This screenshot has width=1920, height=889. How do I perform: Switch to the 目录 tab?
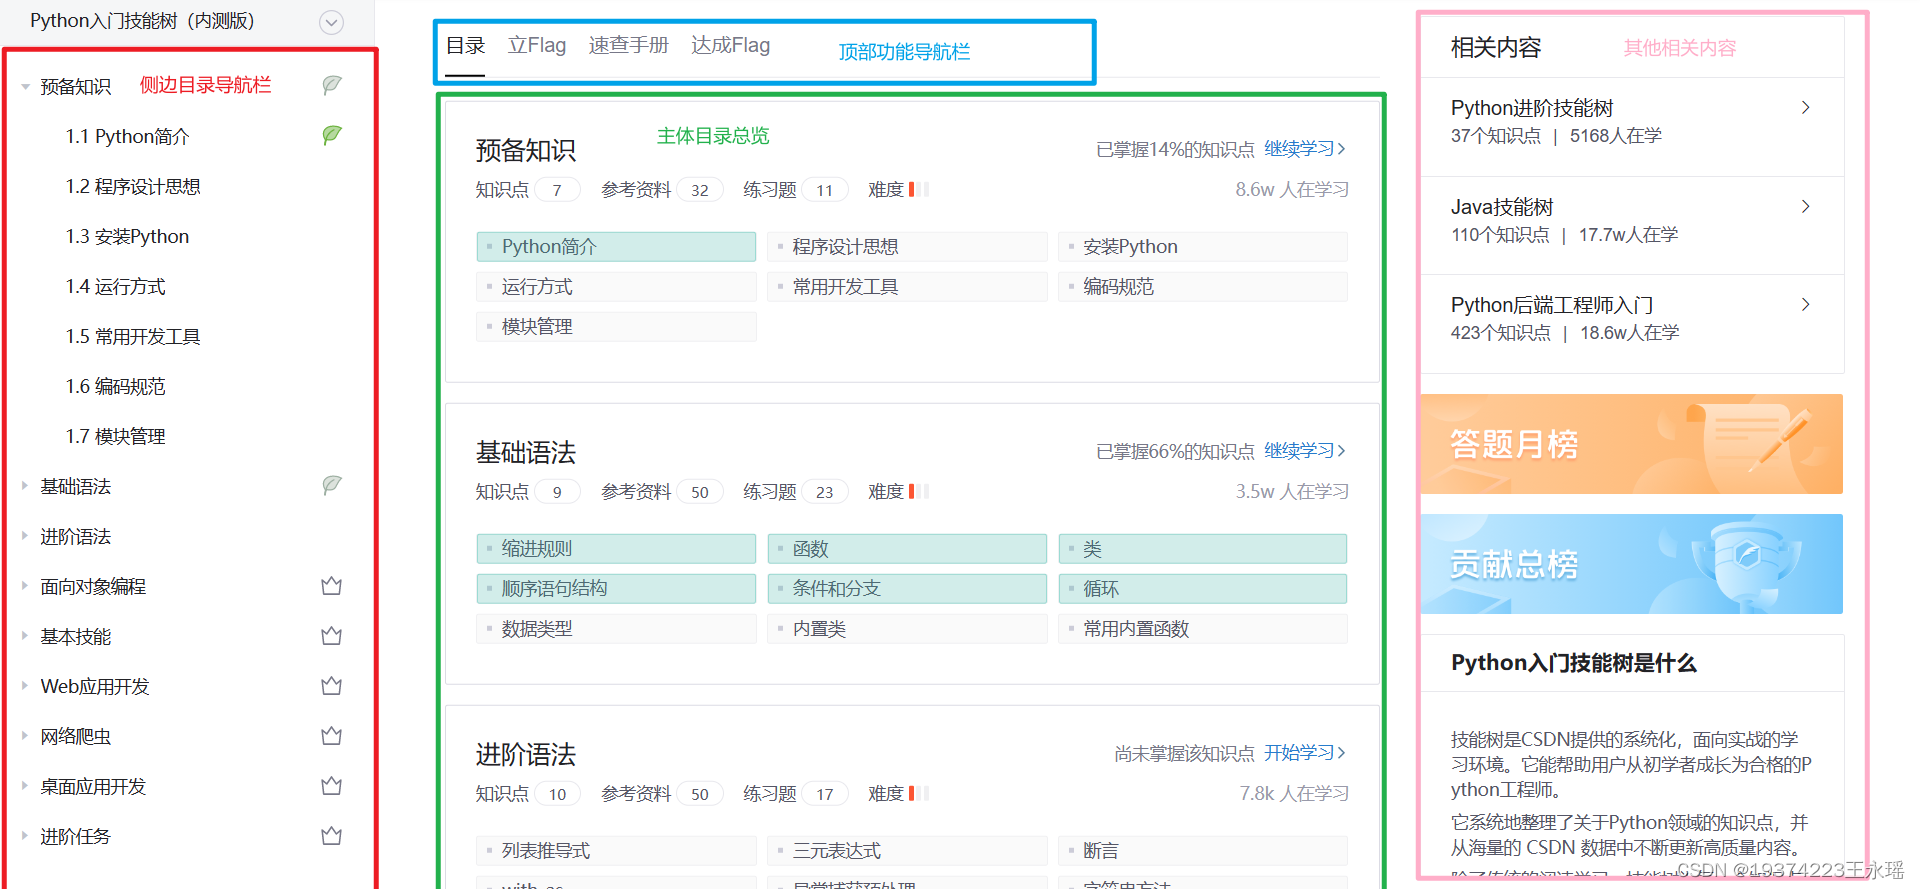(x=465, y=46)
